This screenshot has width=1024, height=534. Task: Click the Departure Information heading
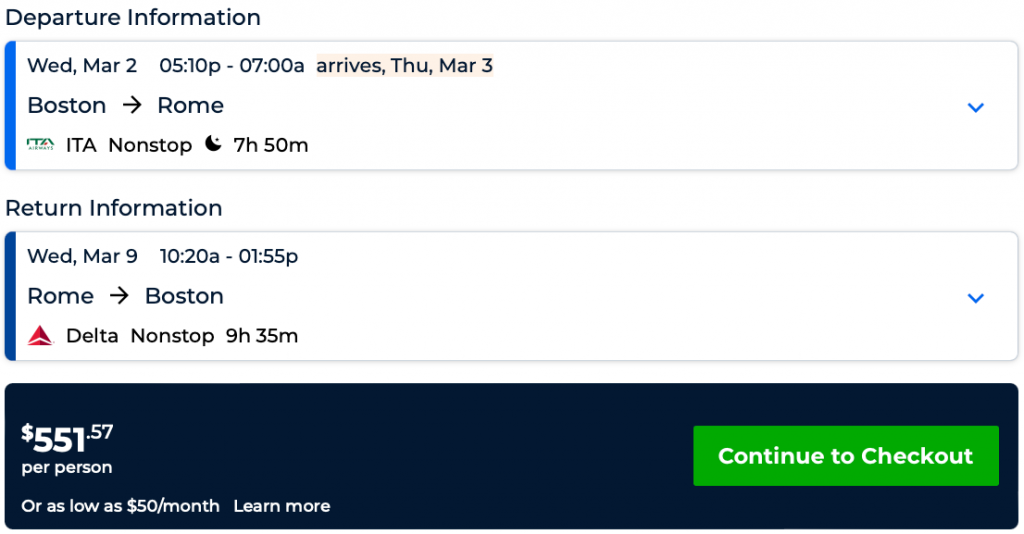pyautogui.click(x=133, y=18)
